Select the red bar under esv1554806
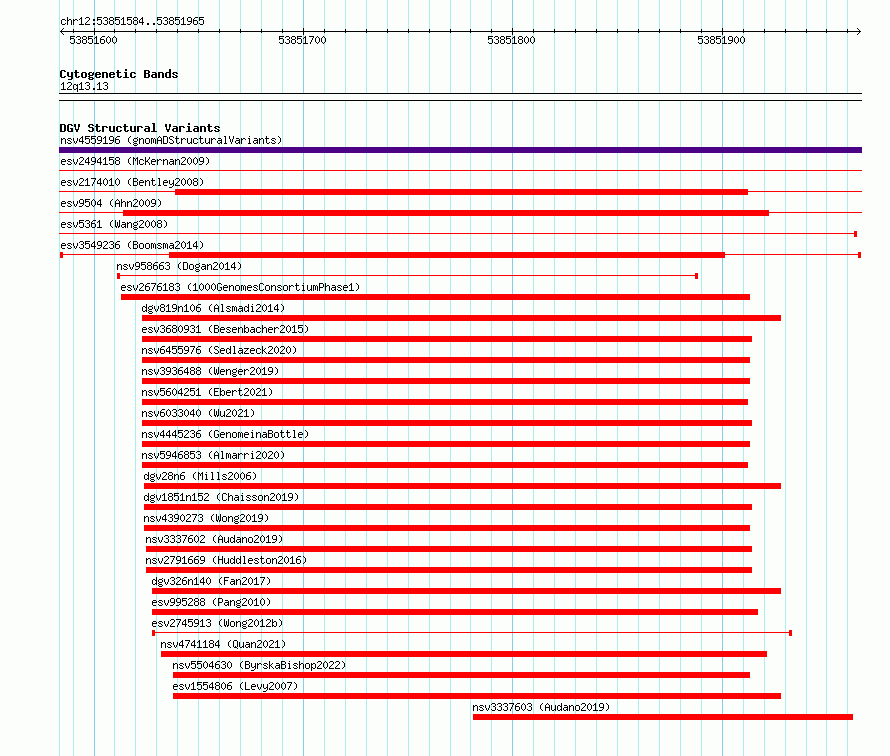The height and width of the screenshot is (756, 890). pyautogui.click(x=477, y=696)
